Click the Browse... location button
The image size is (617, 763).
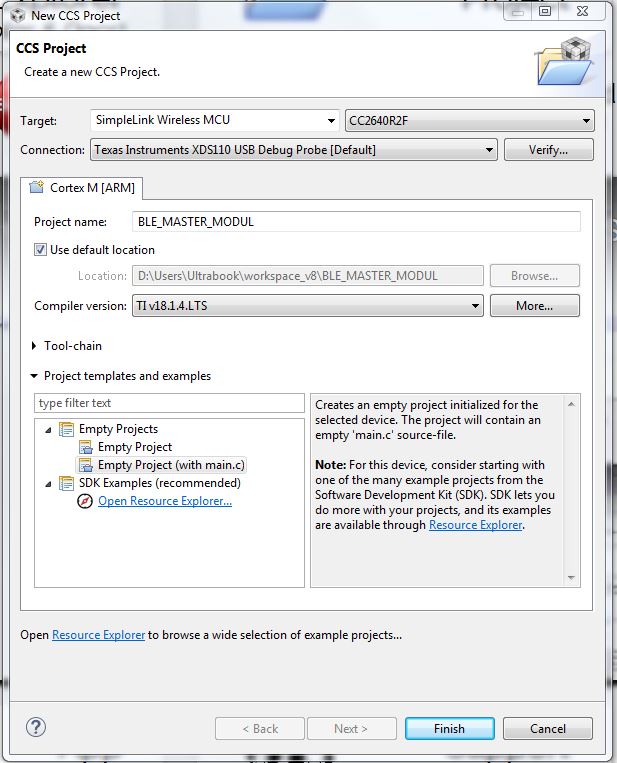pos(534,276)
